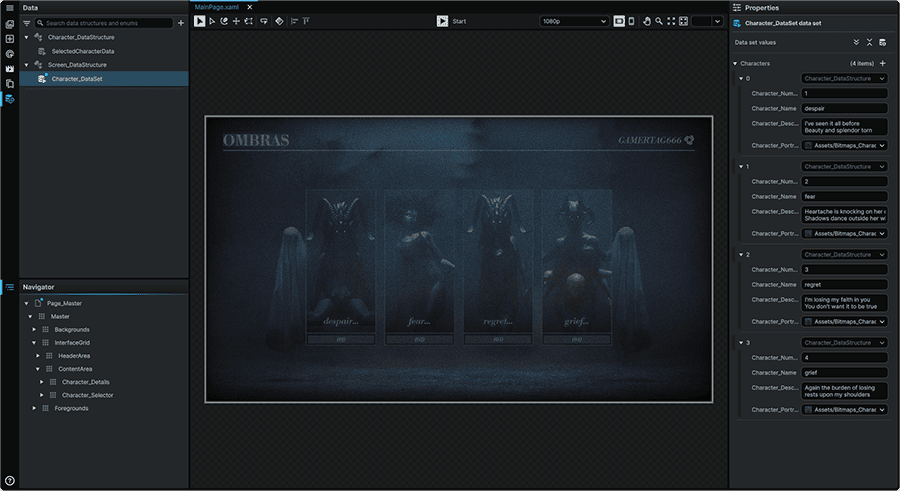Collapse all data set values
Viewport: 900px width, 491px height.
tap(869, 42)
